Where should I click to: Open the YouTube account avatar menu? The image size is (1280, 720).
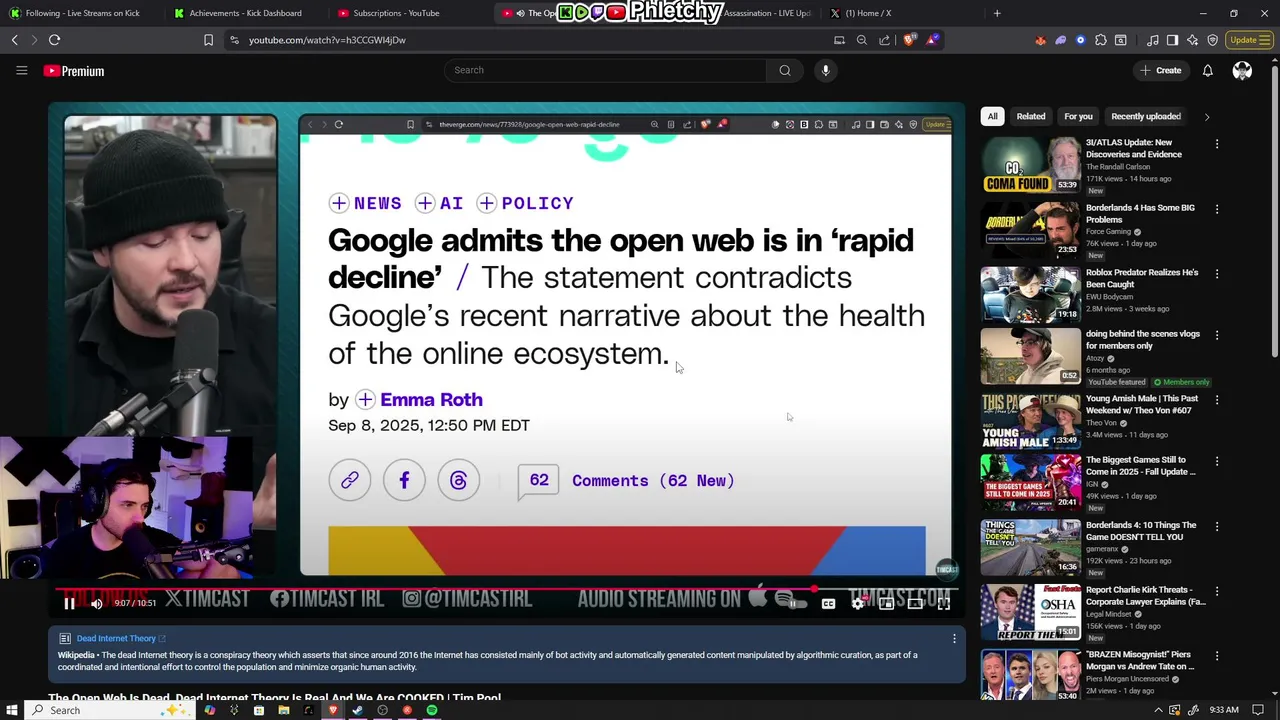click(1242, 70)
